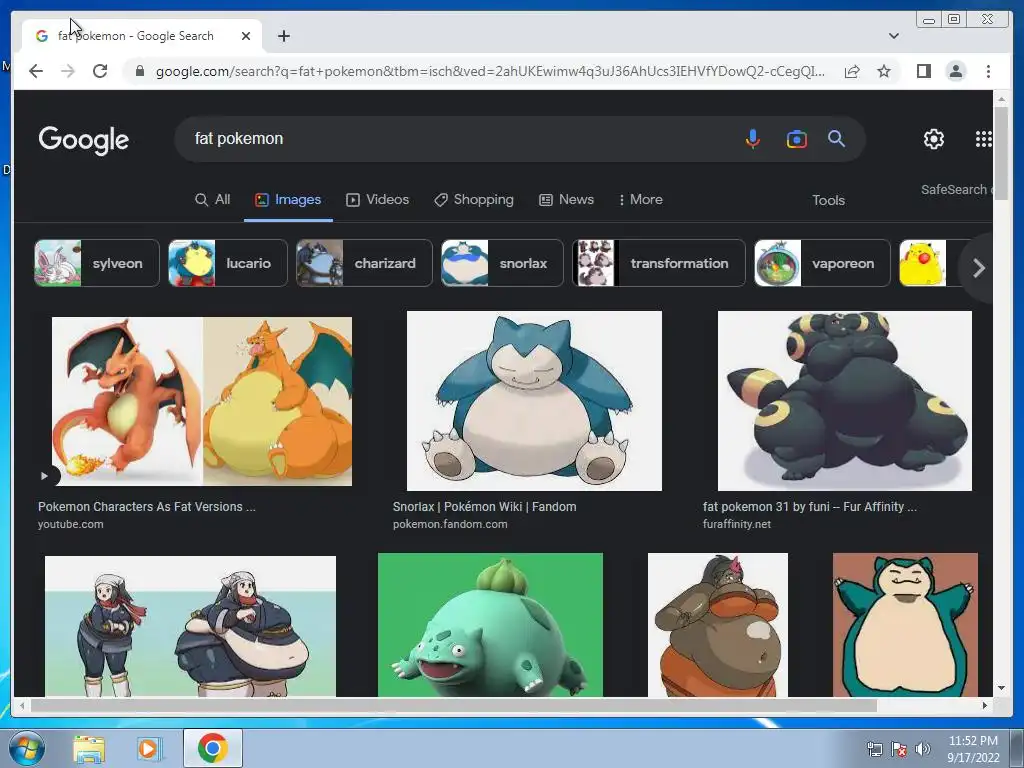Focus the fat pokemon search box
Image resolution: width=1024 pixels, height=768 pixels.
(x=457, y=138)
